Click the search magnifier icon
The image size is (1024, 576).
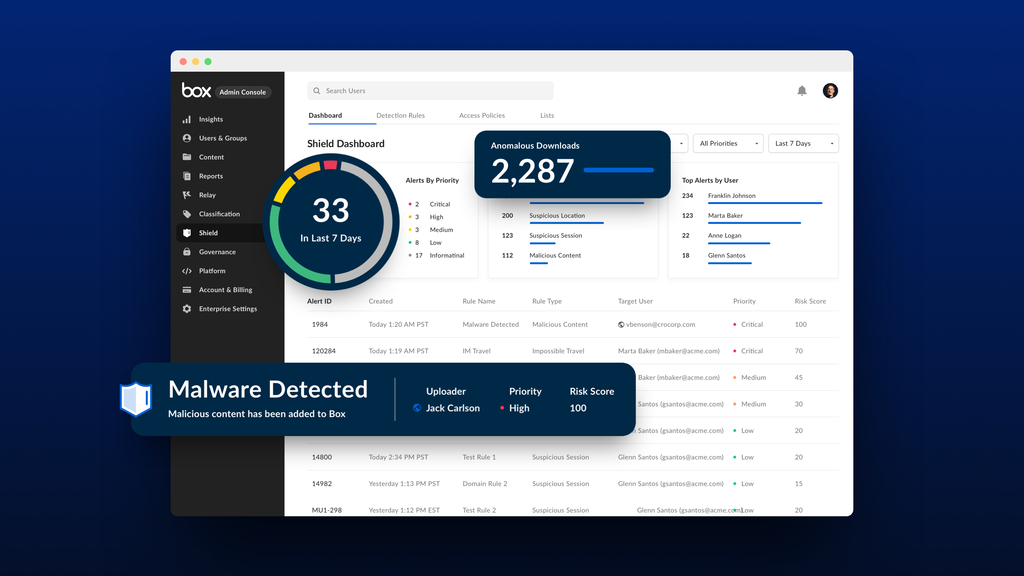coord(317,91)
